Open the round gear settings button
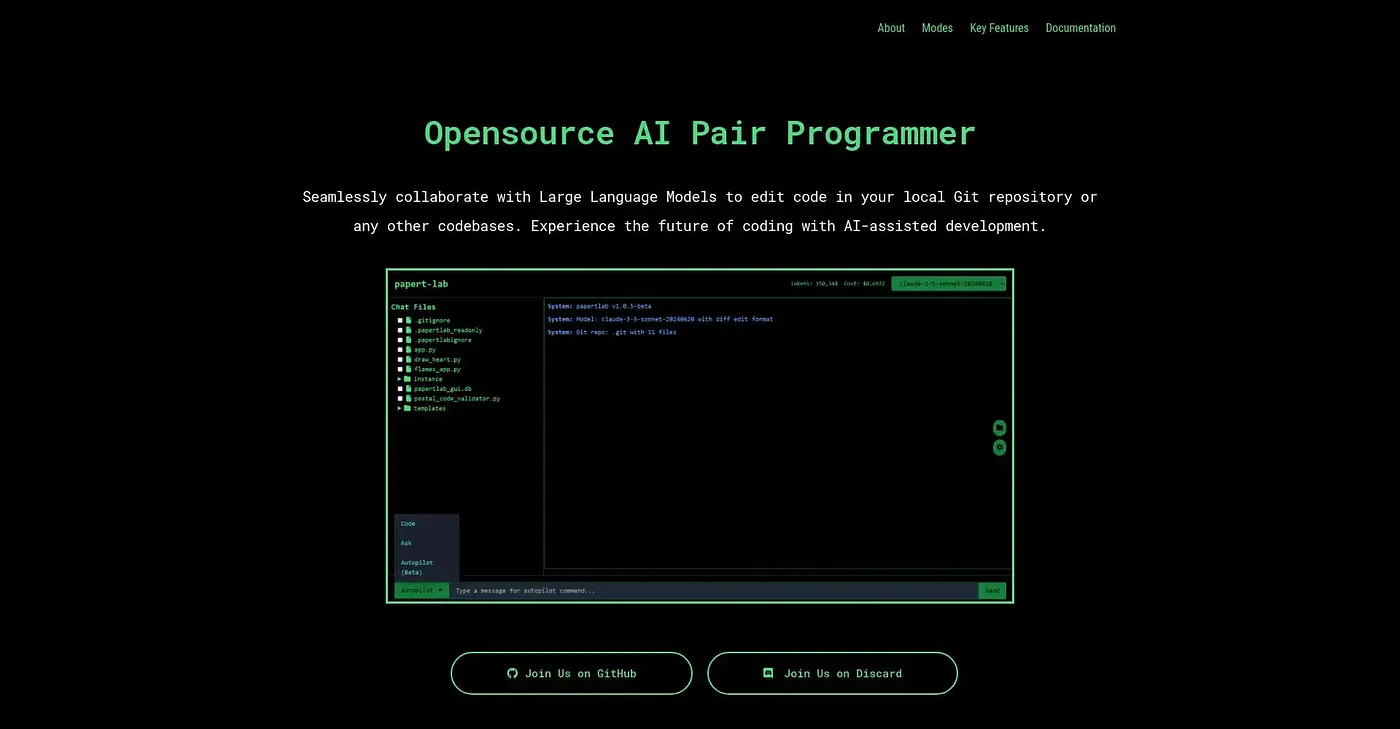This screenshot has width=1400, height=729. (x=999, y=447)
